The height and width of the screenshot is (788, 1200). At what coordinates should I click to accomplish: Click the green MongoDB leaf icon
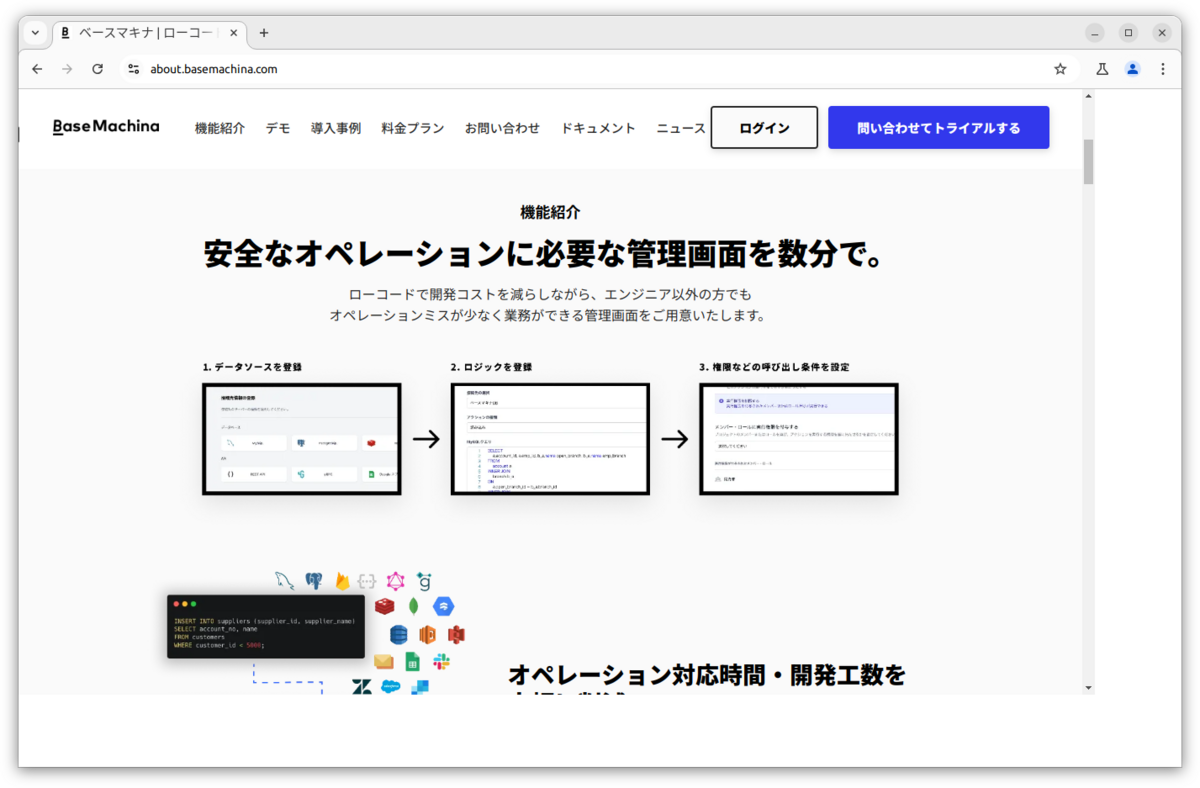413,605
